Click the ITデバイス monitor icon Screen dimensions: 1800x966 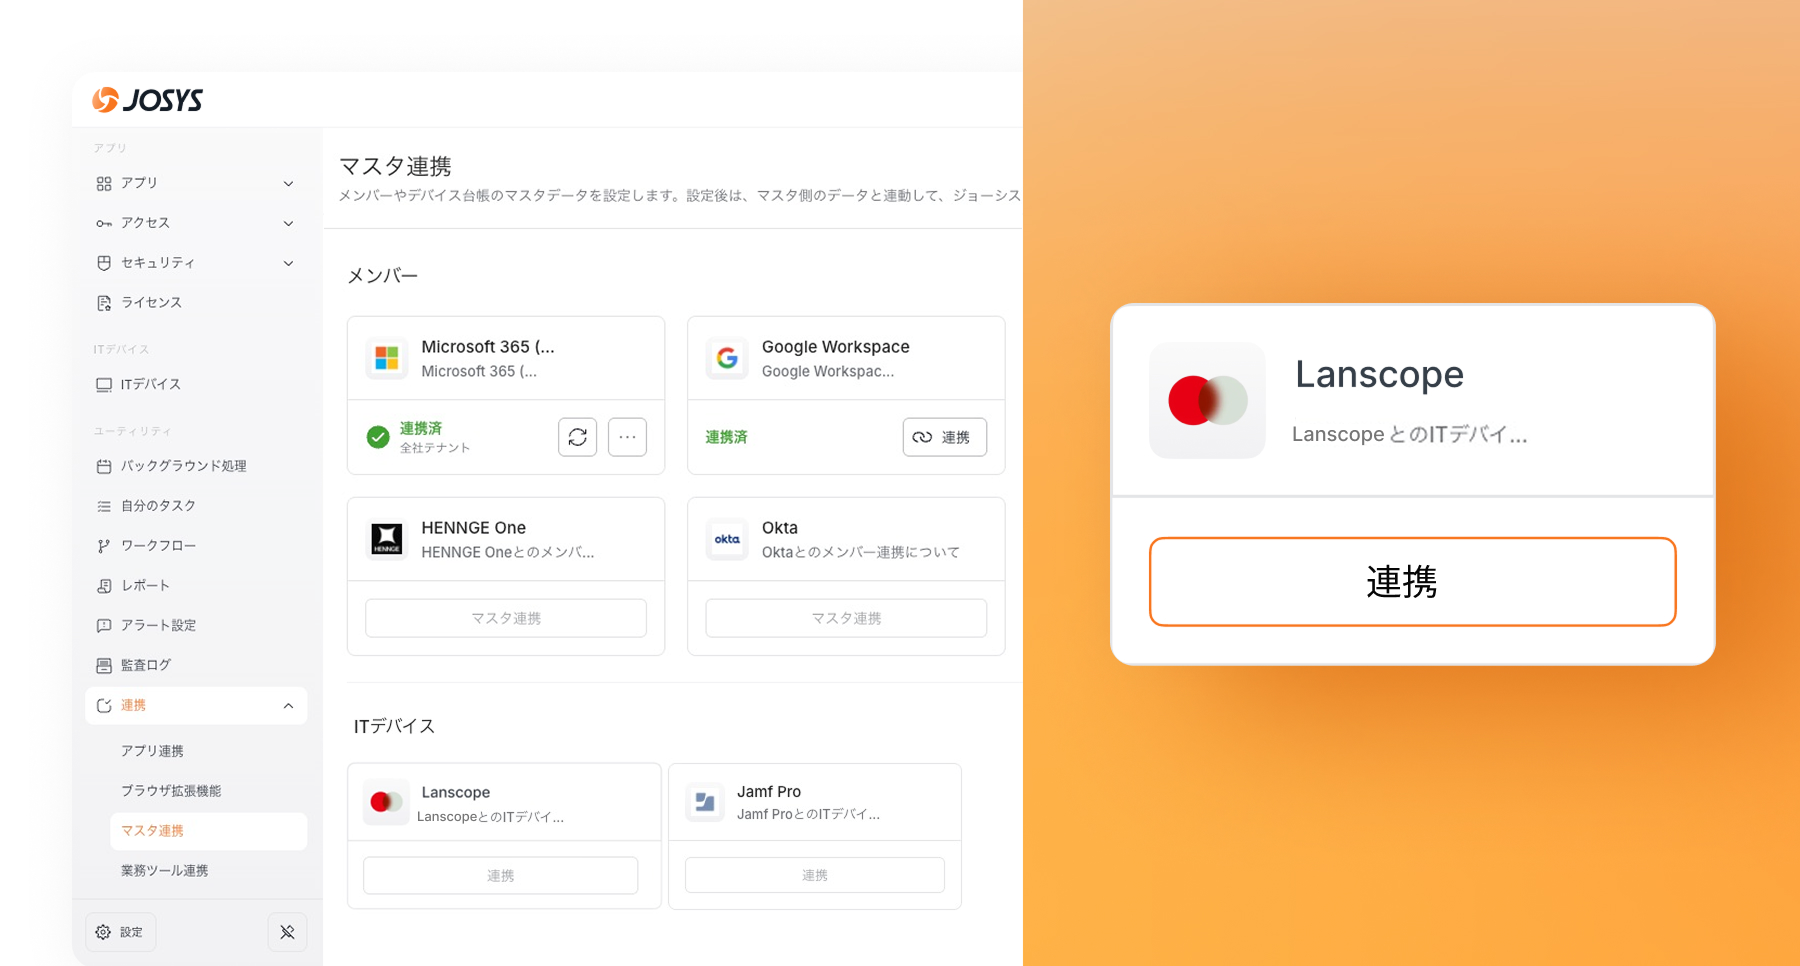tap(104, 385)
